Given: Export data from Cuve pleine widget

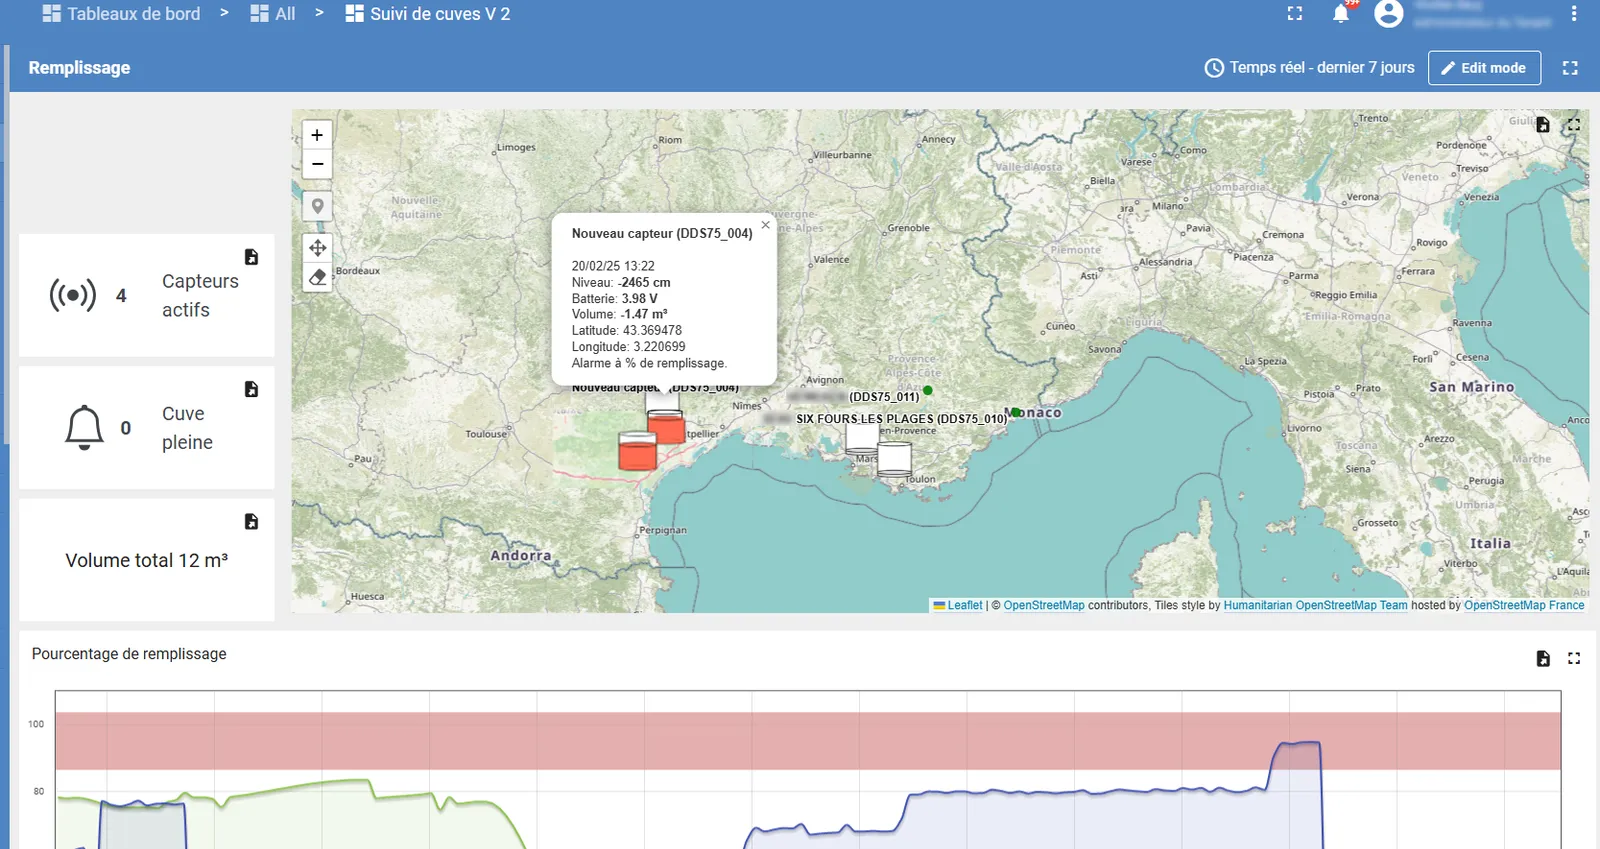Looking at the screenshot, I should click(x=251, y=389).
